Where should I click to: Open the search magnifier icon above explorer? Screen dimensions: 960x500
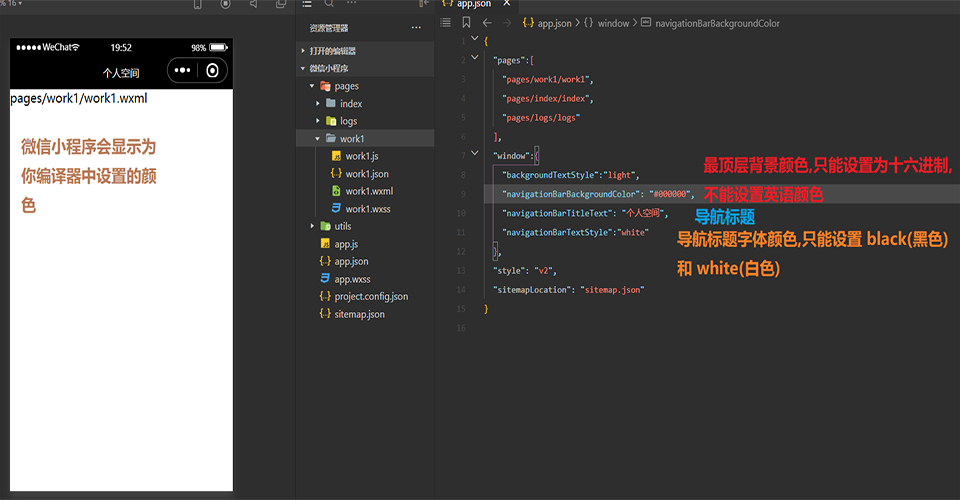(329, 4)
